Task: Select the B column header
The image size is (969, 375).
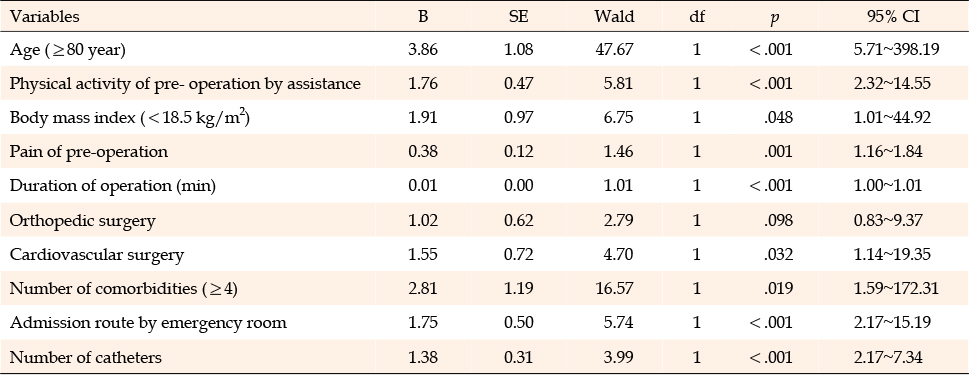Action: [423, 17]
